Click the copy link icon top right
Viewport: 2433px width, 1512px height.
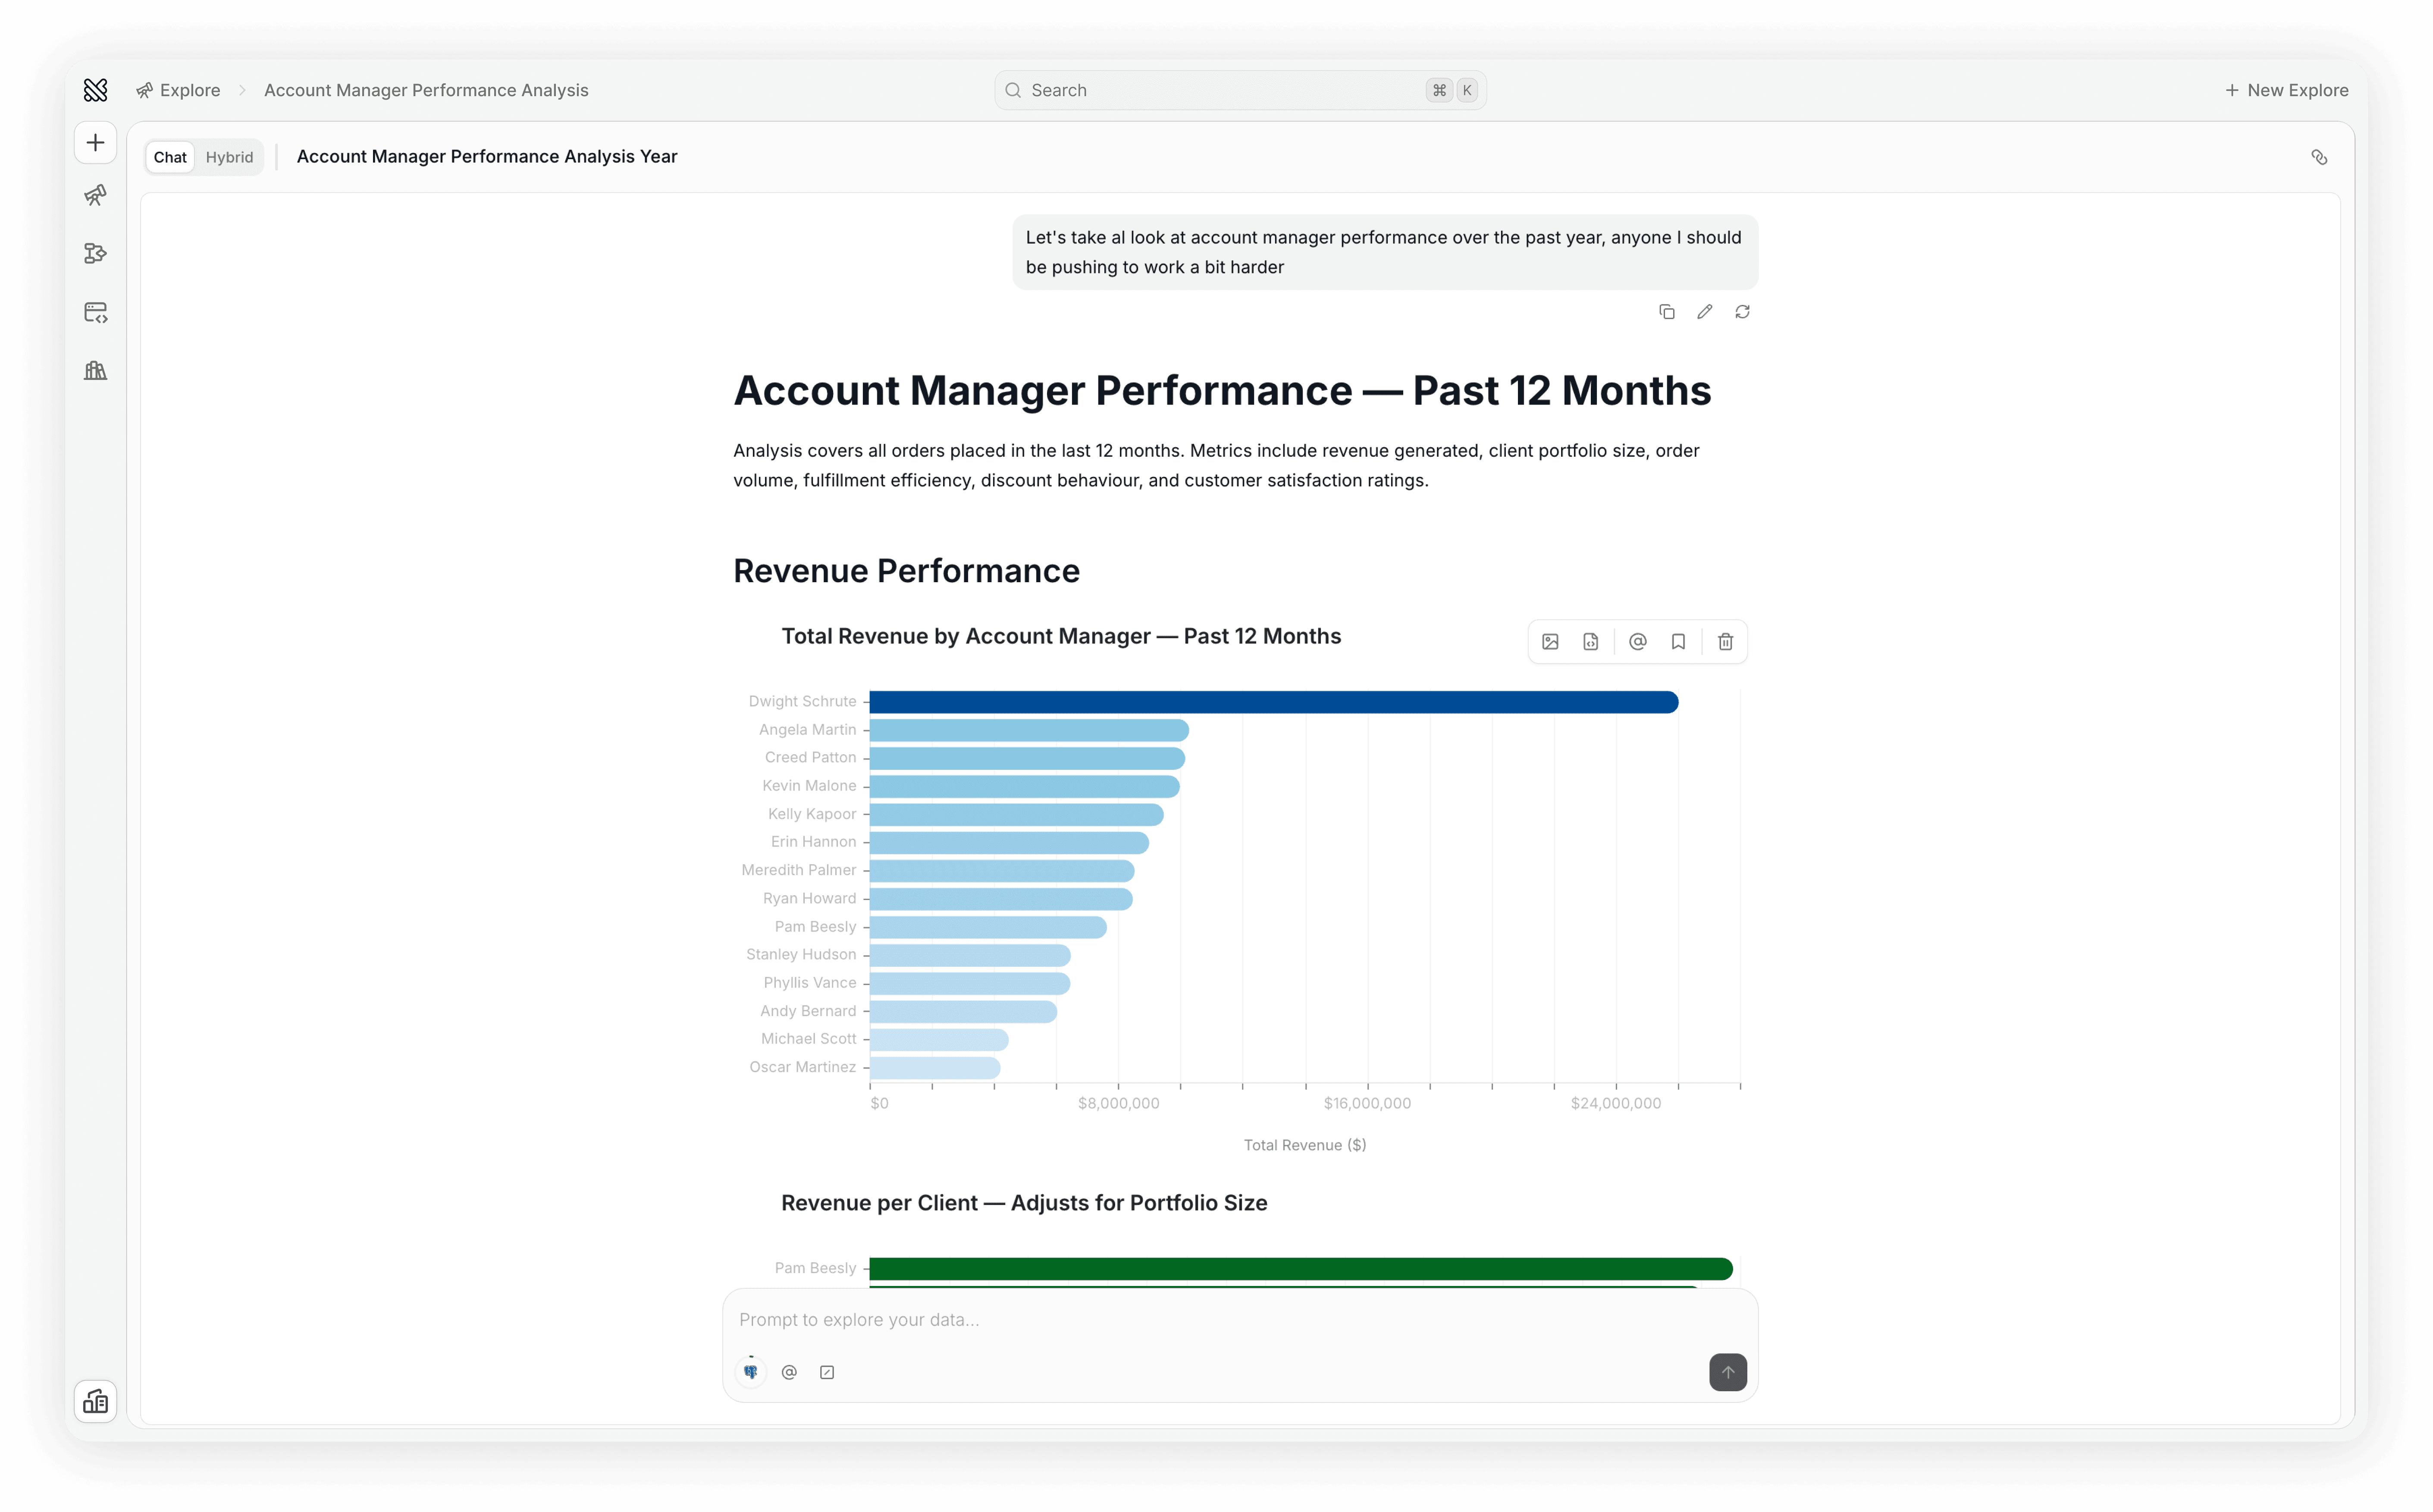point(2319,157)
